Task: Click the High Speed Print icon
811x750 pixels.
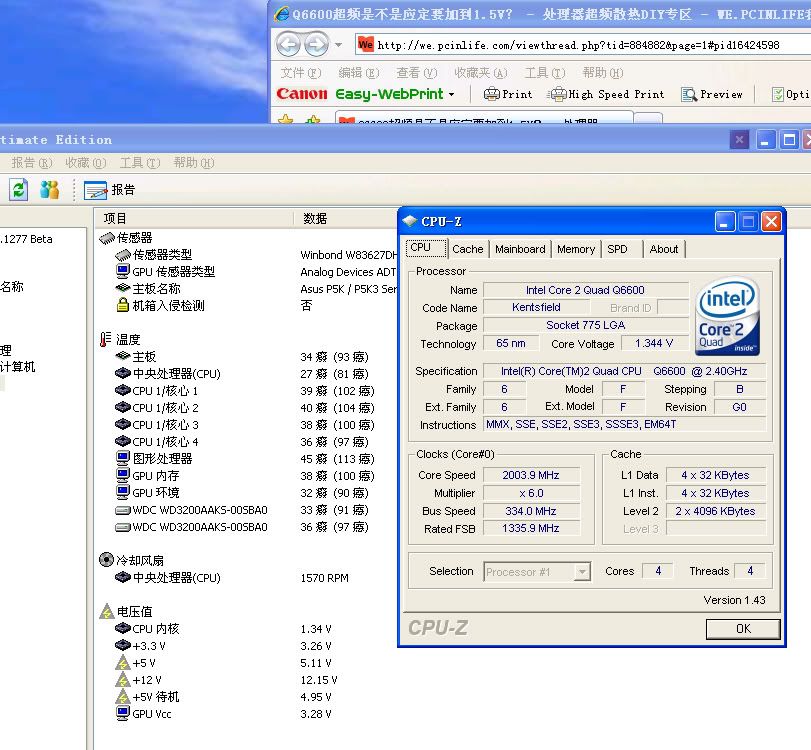Action: point(558,94)
